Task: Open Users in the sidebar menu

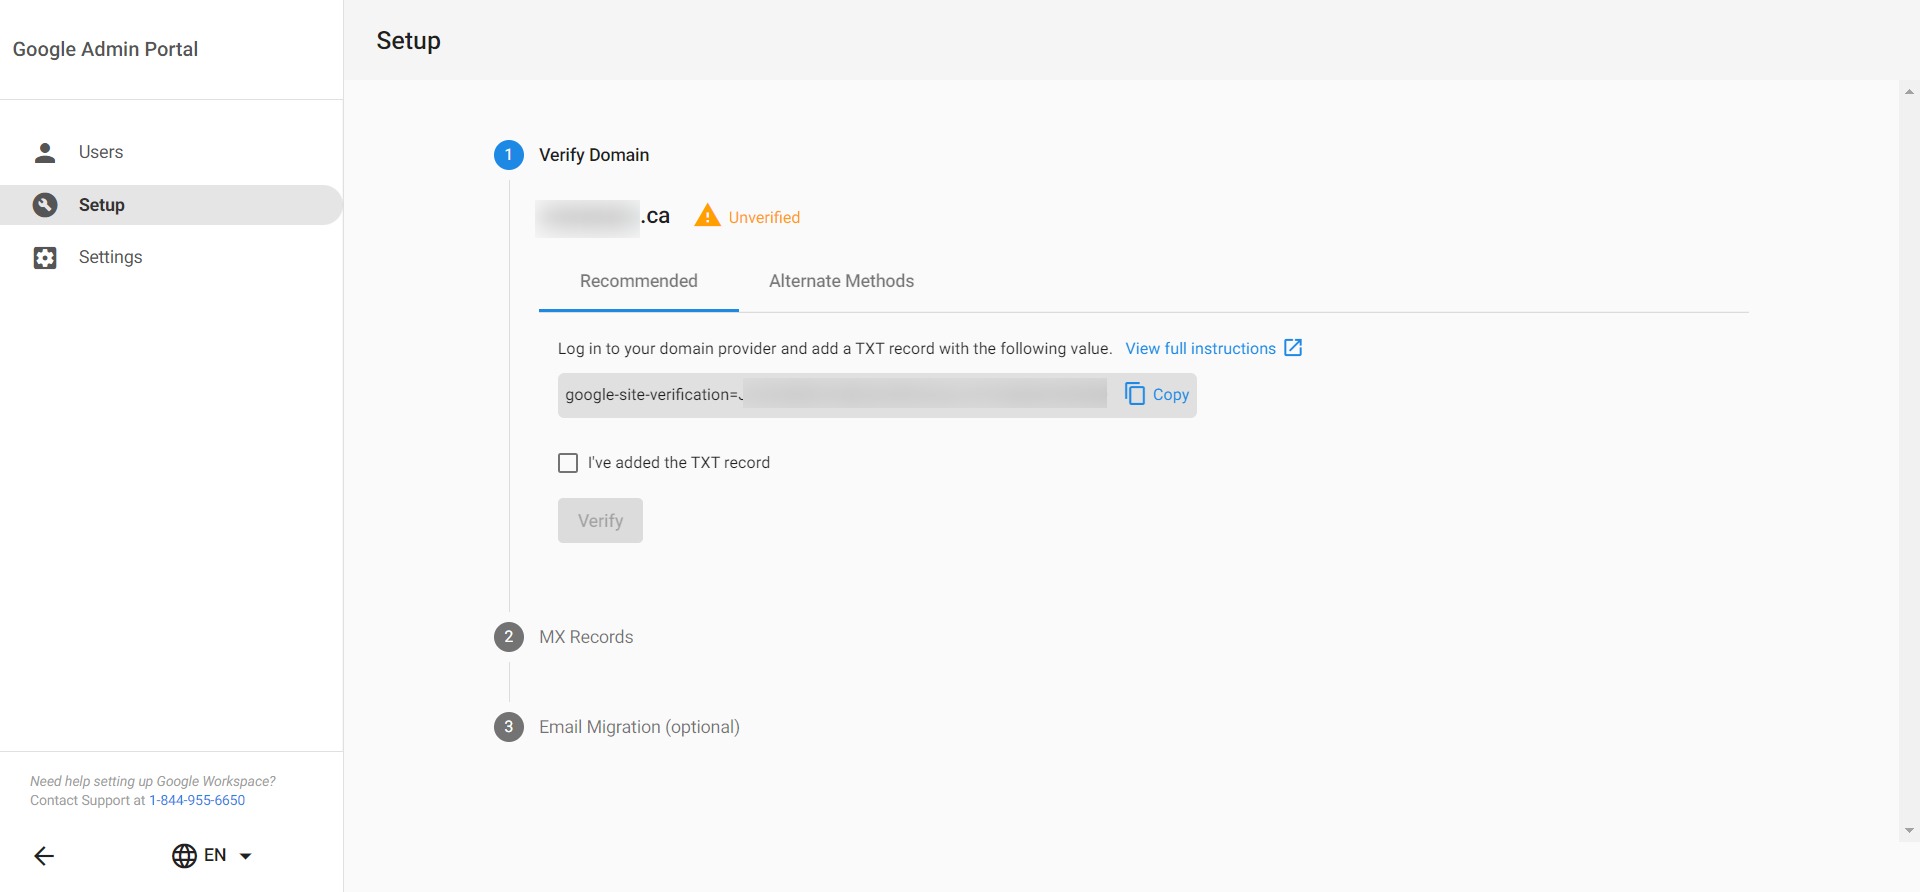Action: (172, 152)
